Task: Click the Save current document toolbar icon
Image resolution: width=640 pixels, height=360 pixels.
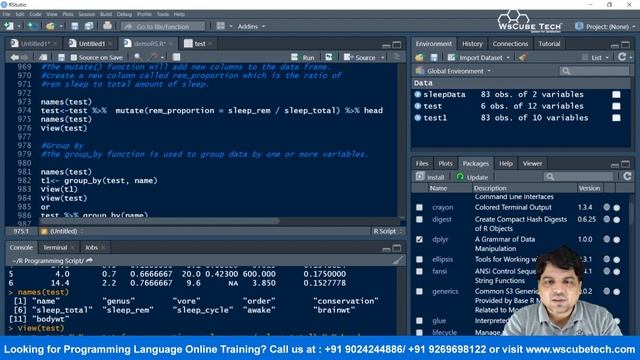Action: pos(75,26)
